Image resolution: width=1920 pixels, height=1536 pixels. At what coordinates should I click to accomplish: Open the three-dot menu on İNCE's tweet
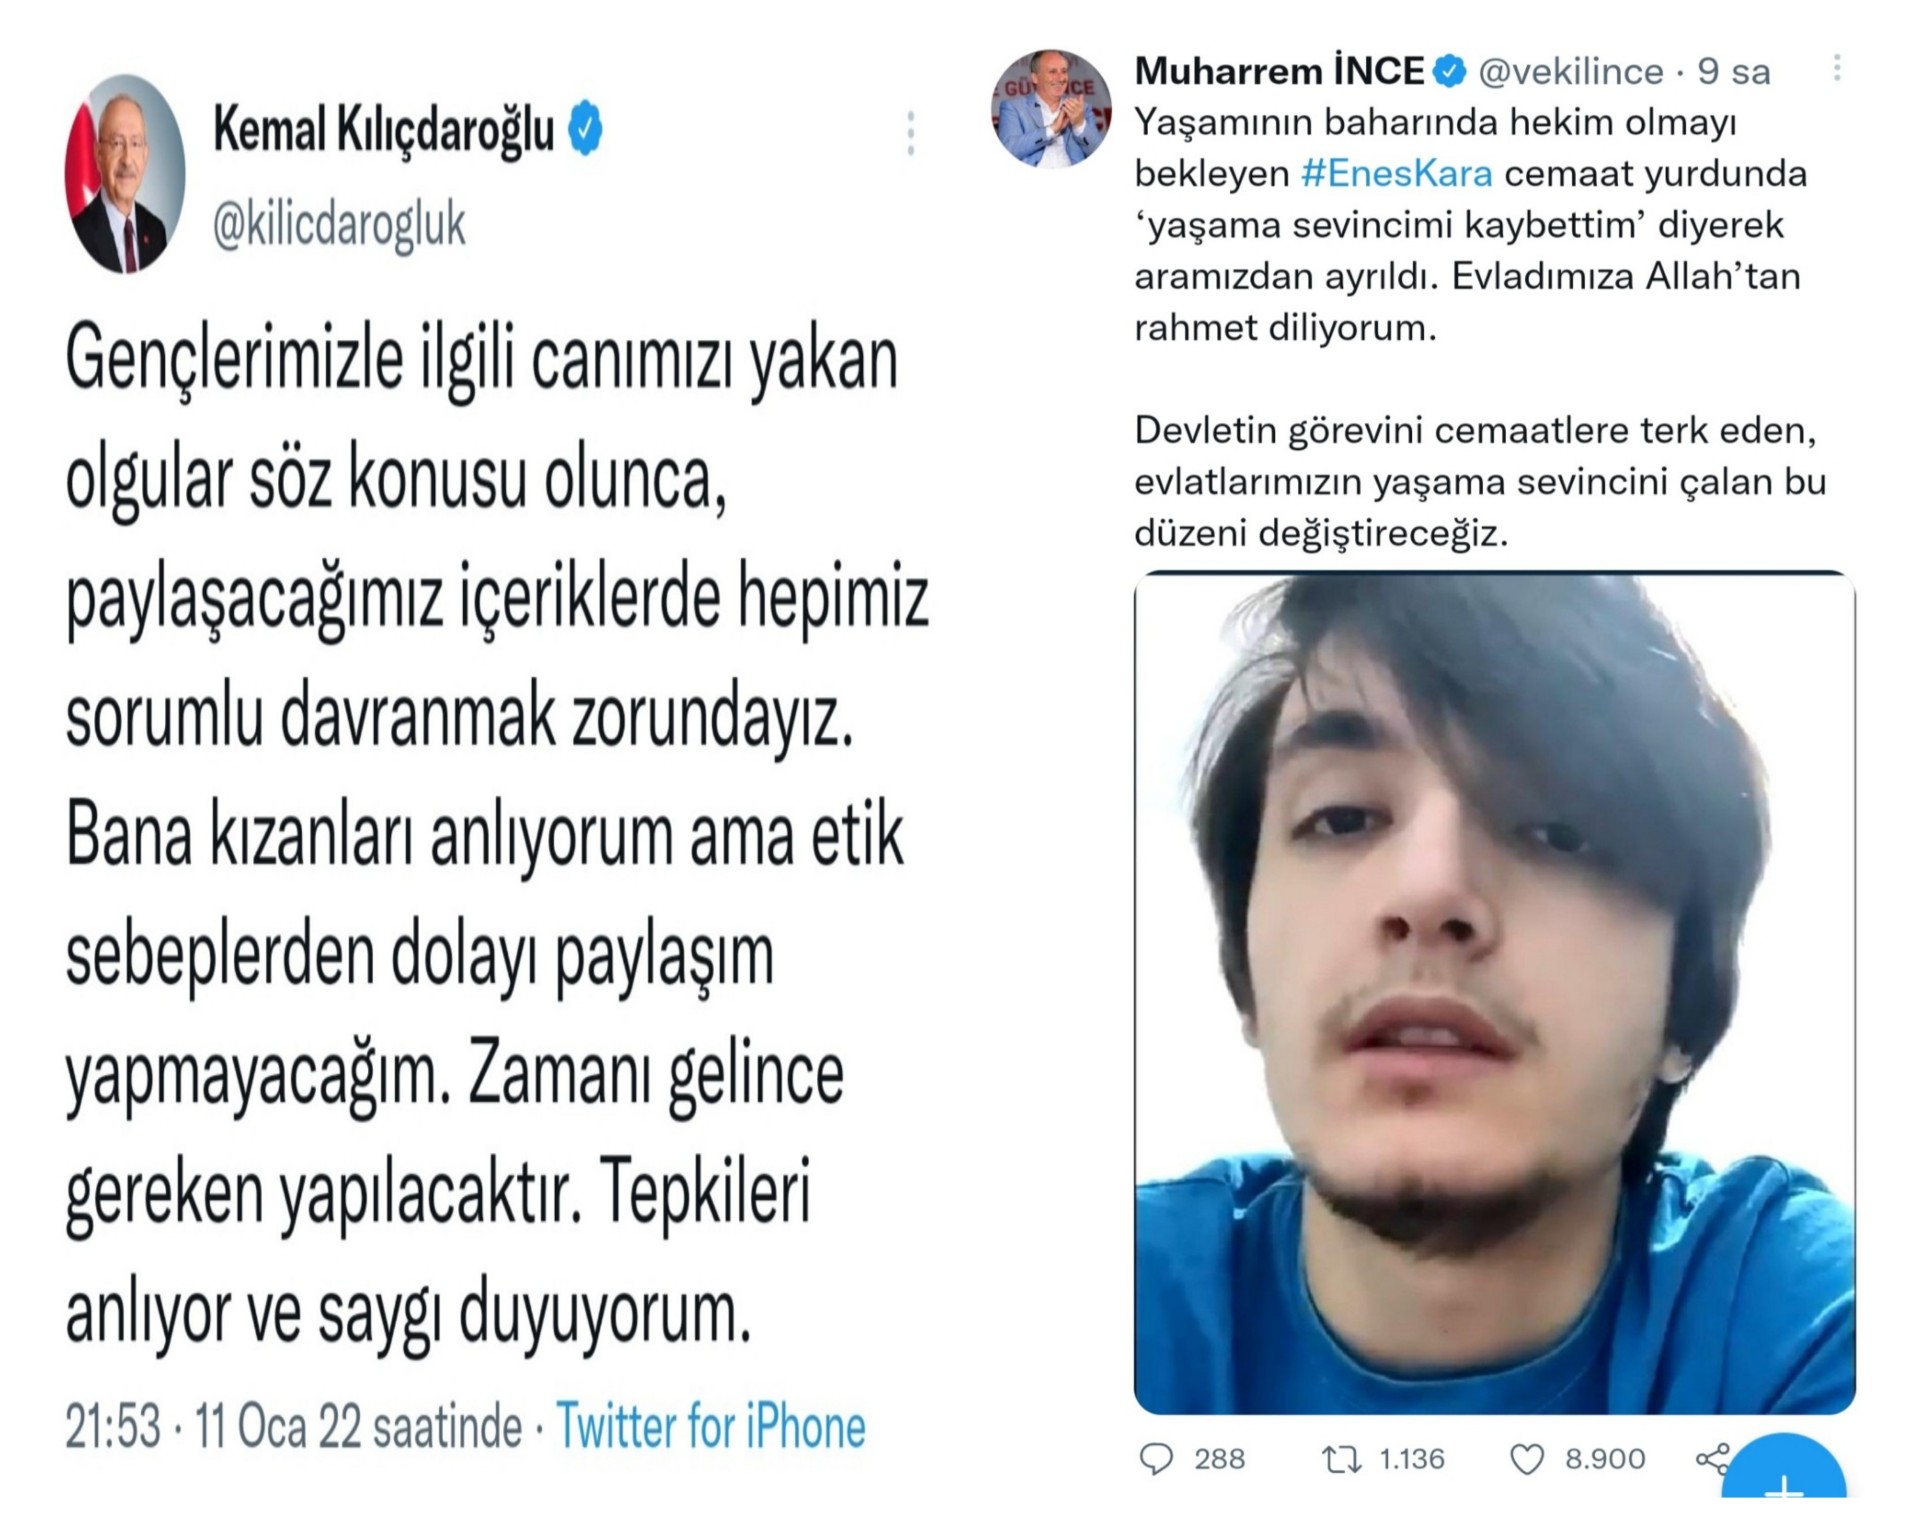tap(1837, 68)
